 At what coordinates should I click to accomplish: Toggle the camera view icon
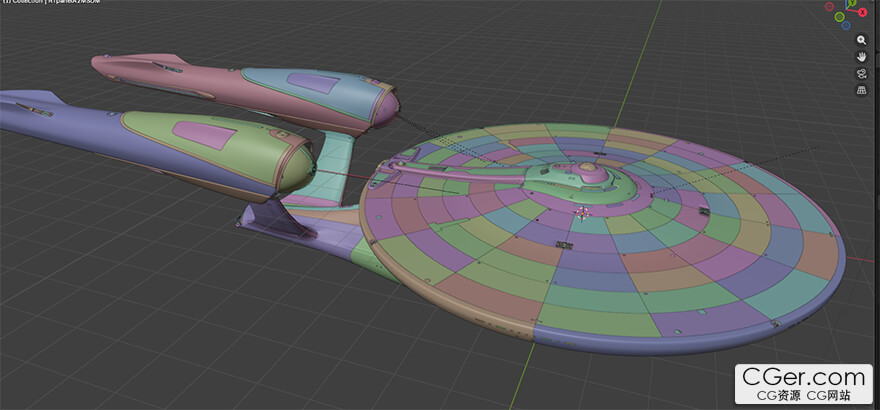coord(861,73)
